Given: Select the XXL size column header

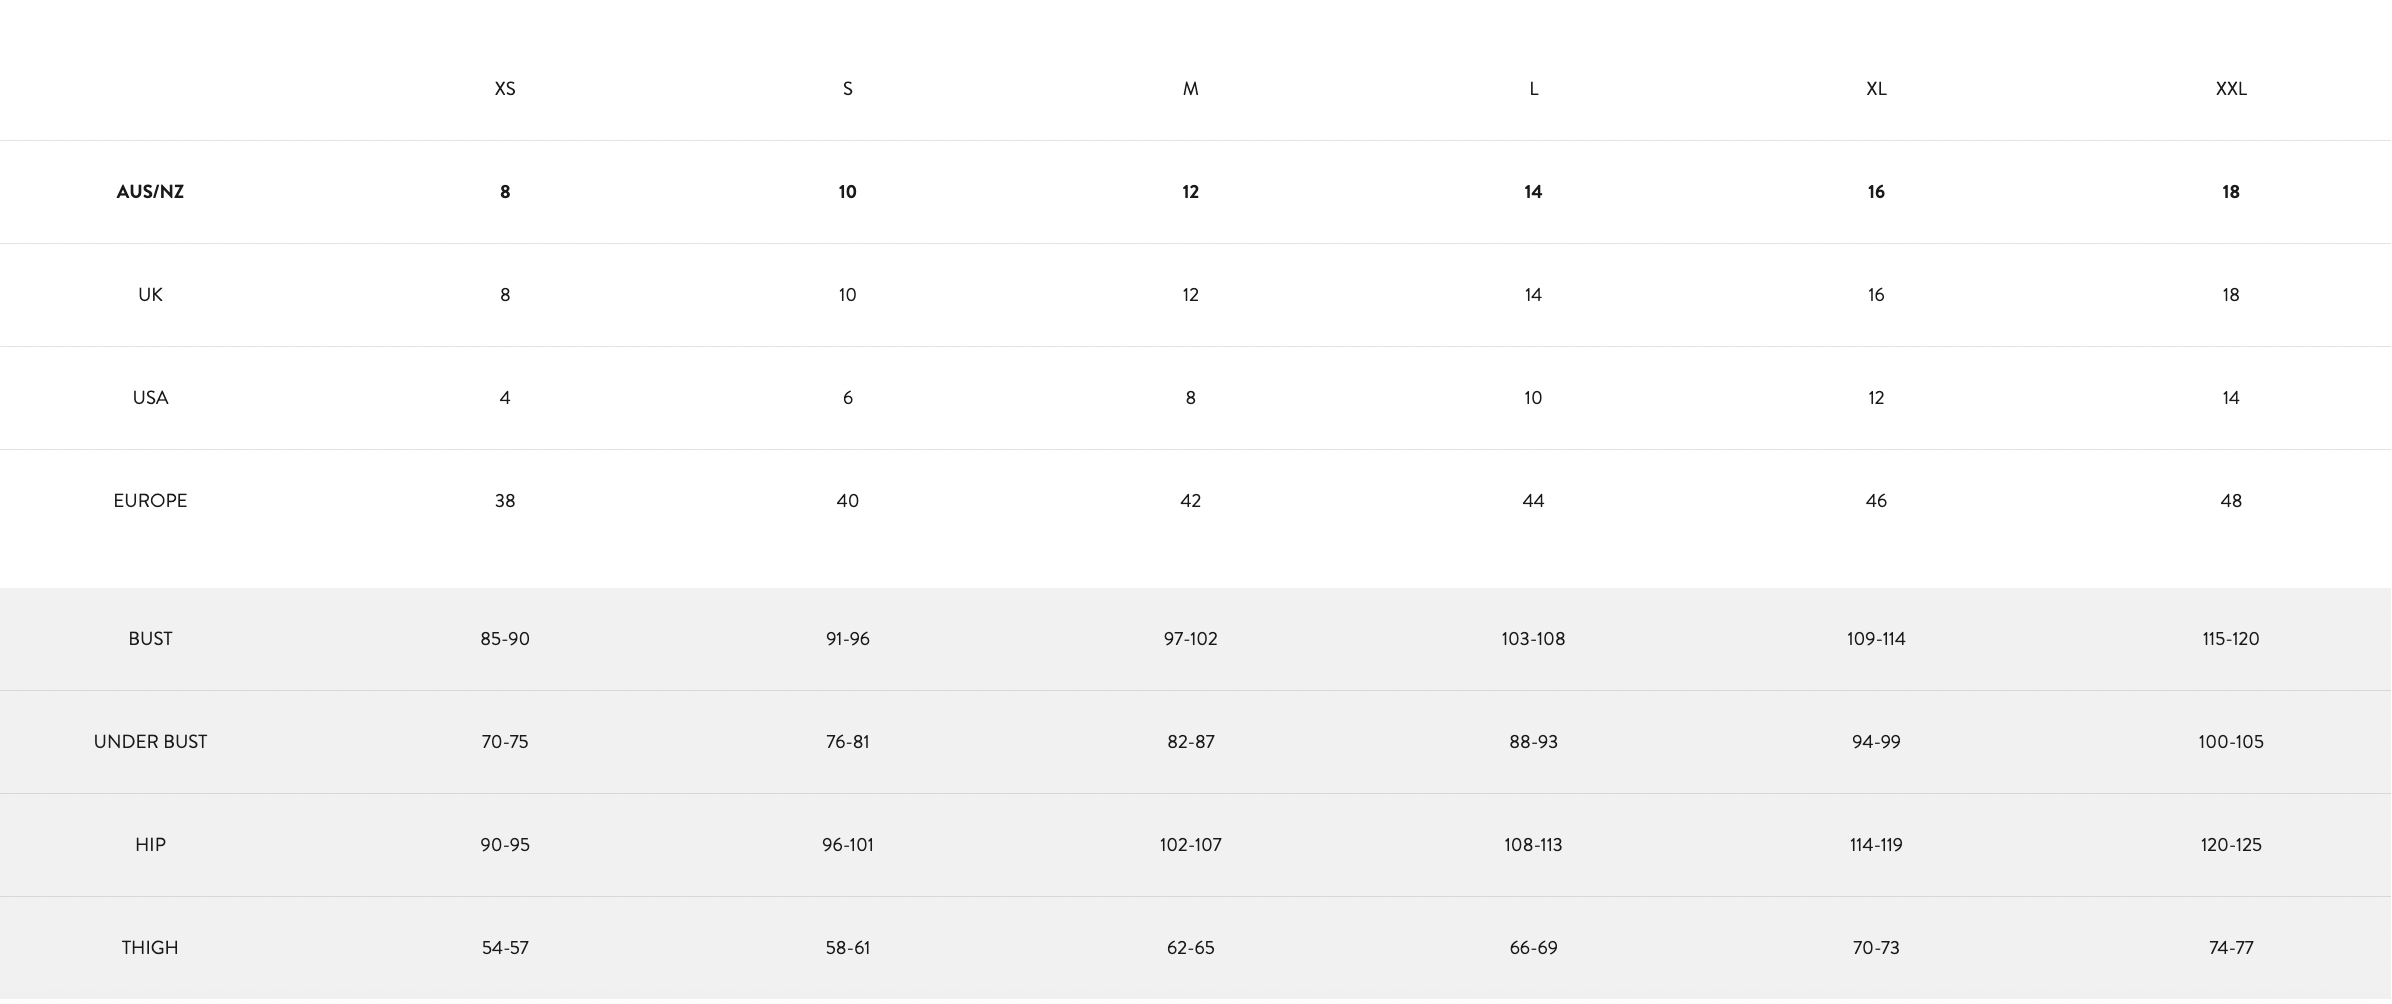Looking at the screenshot, I should (x=2231, y=89).
